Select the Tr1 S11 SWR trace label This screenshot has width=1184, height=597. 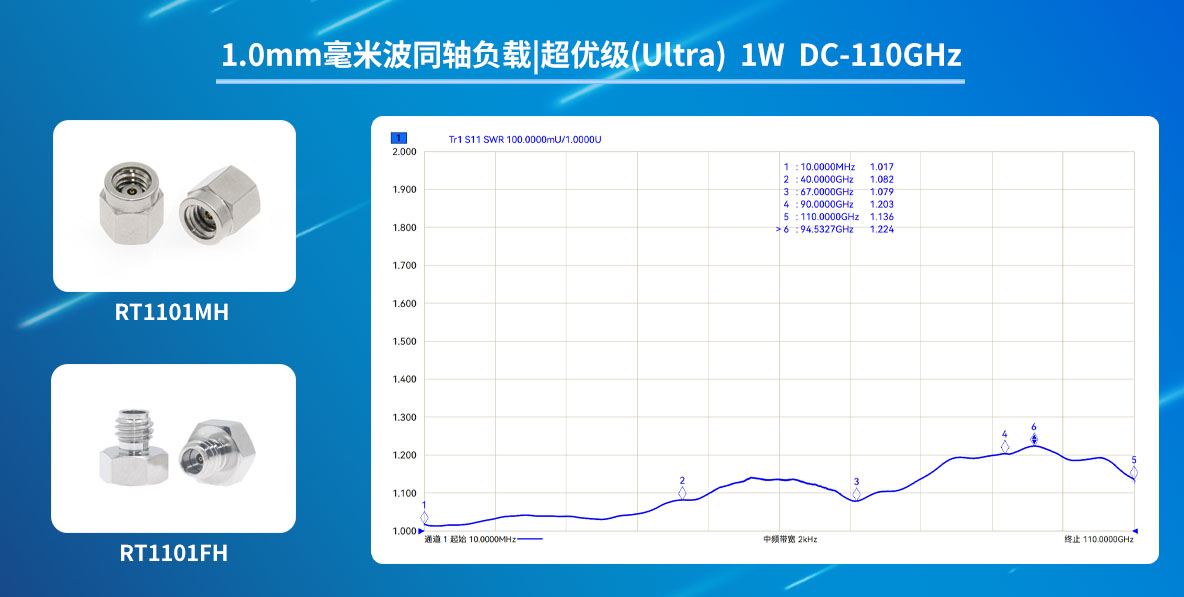point(525,140)
